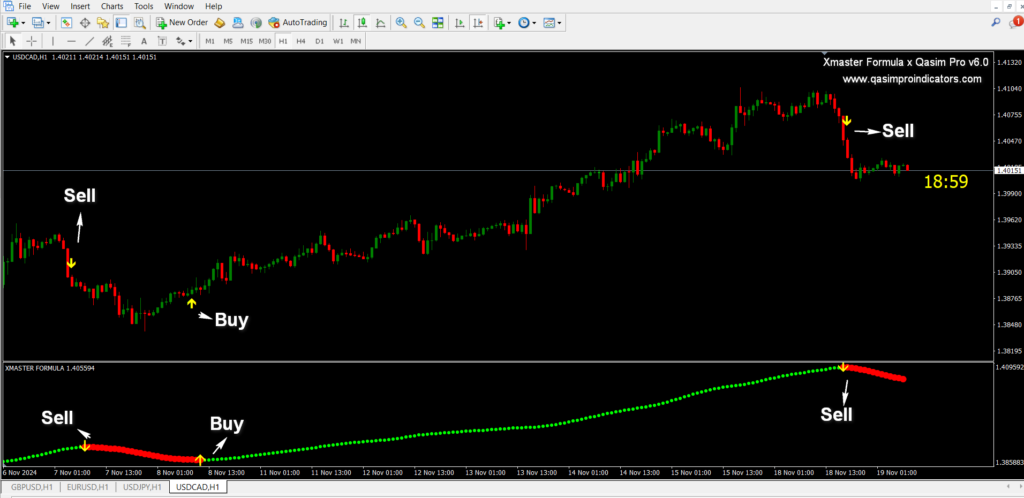Viewport: 1024px width, 498px height.
Task: Toggle chart Auto Scroll
Action: point(460,23)
